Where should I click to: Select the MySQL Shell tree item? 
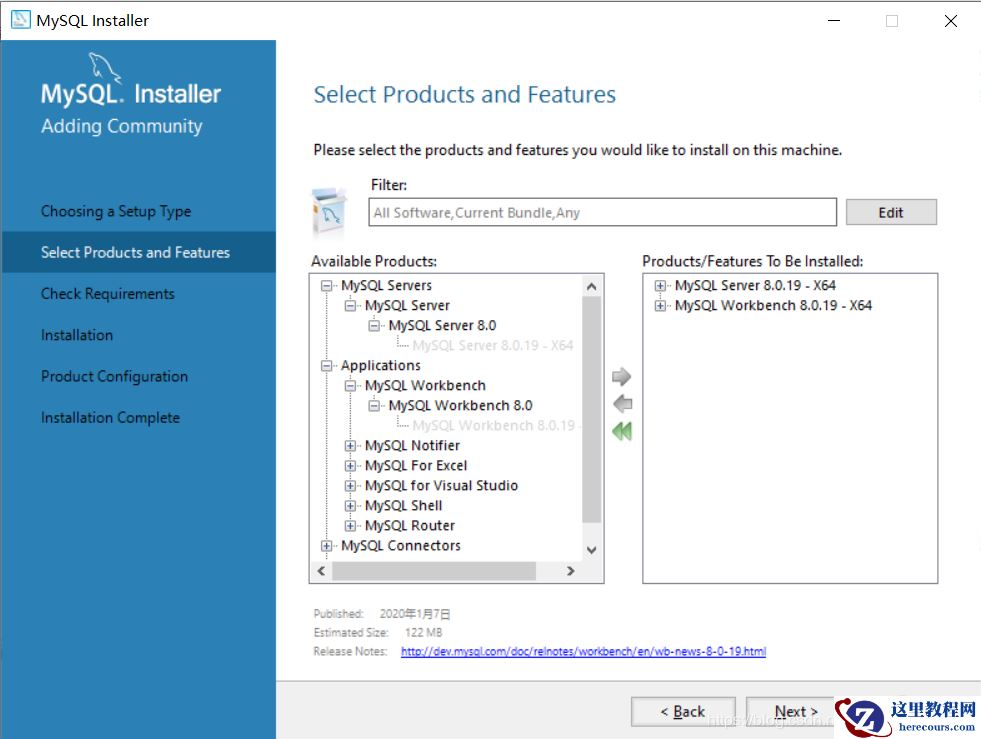[x=404, y=506]
